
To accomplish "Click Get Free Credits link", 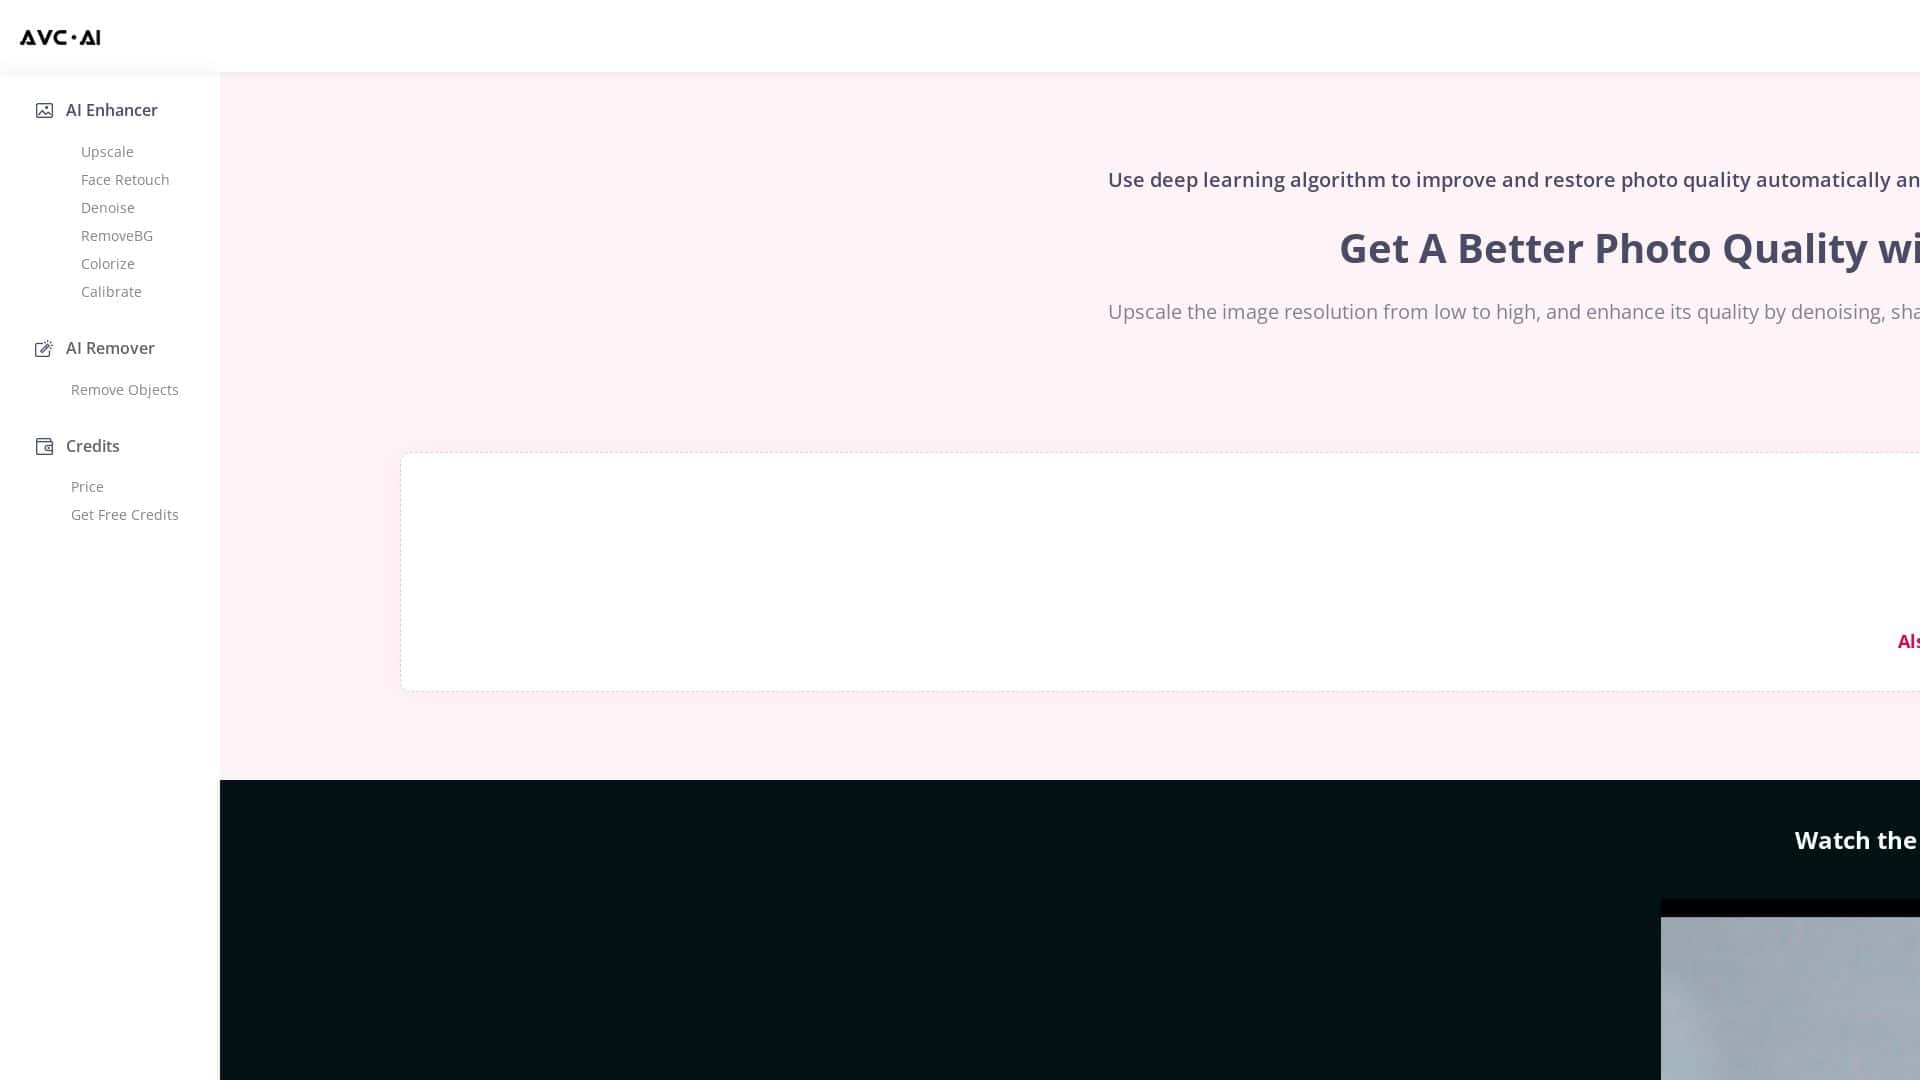I will [125, 515].
